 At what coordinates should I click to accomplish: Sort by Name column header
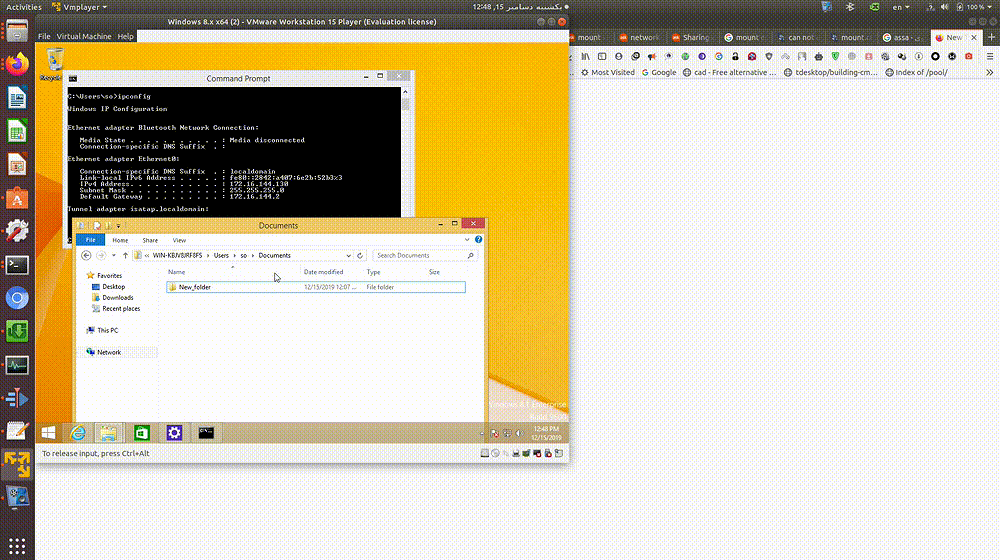[177, 272]
